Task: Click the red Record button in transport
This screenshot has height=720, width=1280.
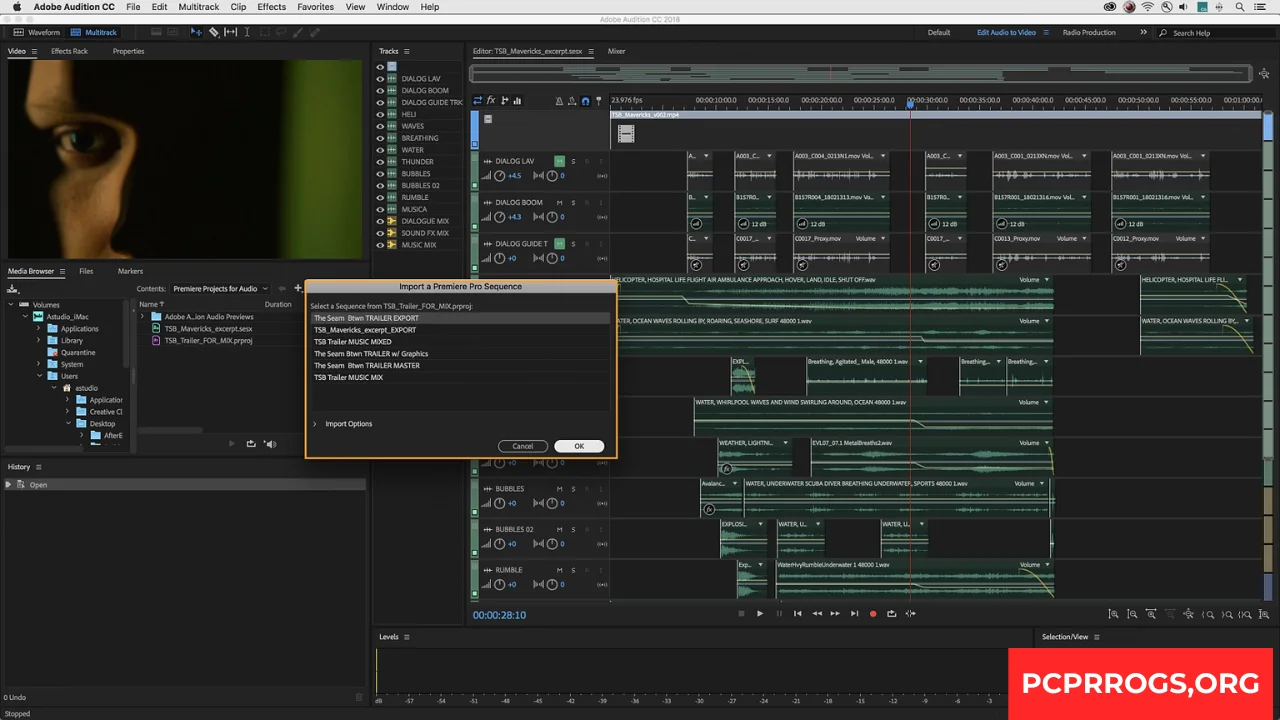Action: pyautogui.click(x=873, y=614)
